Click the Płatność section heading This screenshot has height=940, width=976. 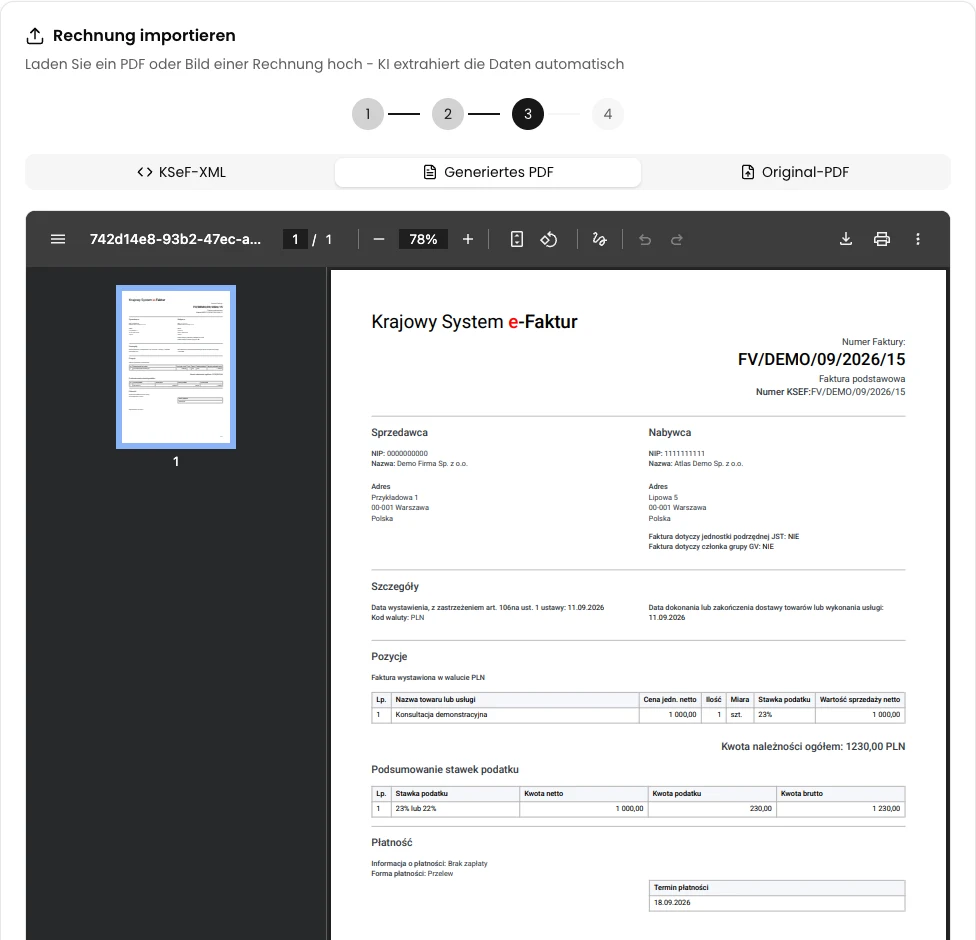[x=392, y=842]
